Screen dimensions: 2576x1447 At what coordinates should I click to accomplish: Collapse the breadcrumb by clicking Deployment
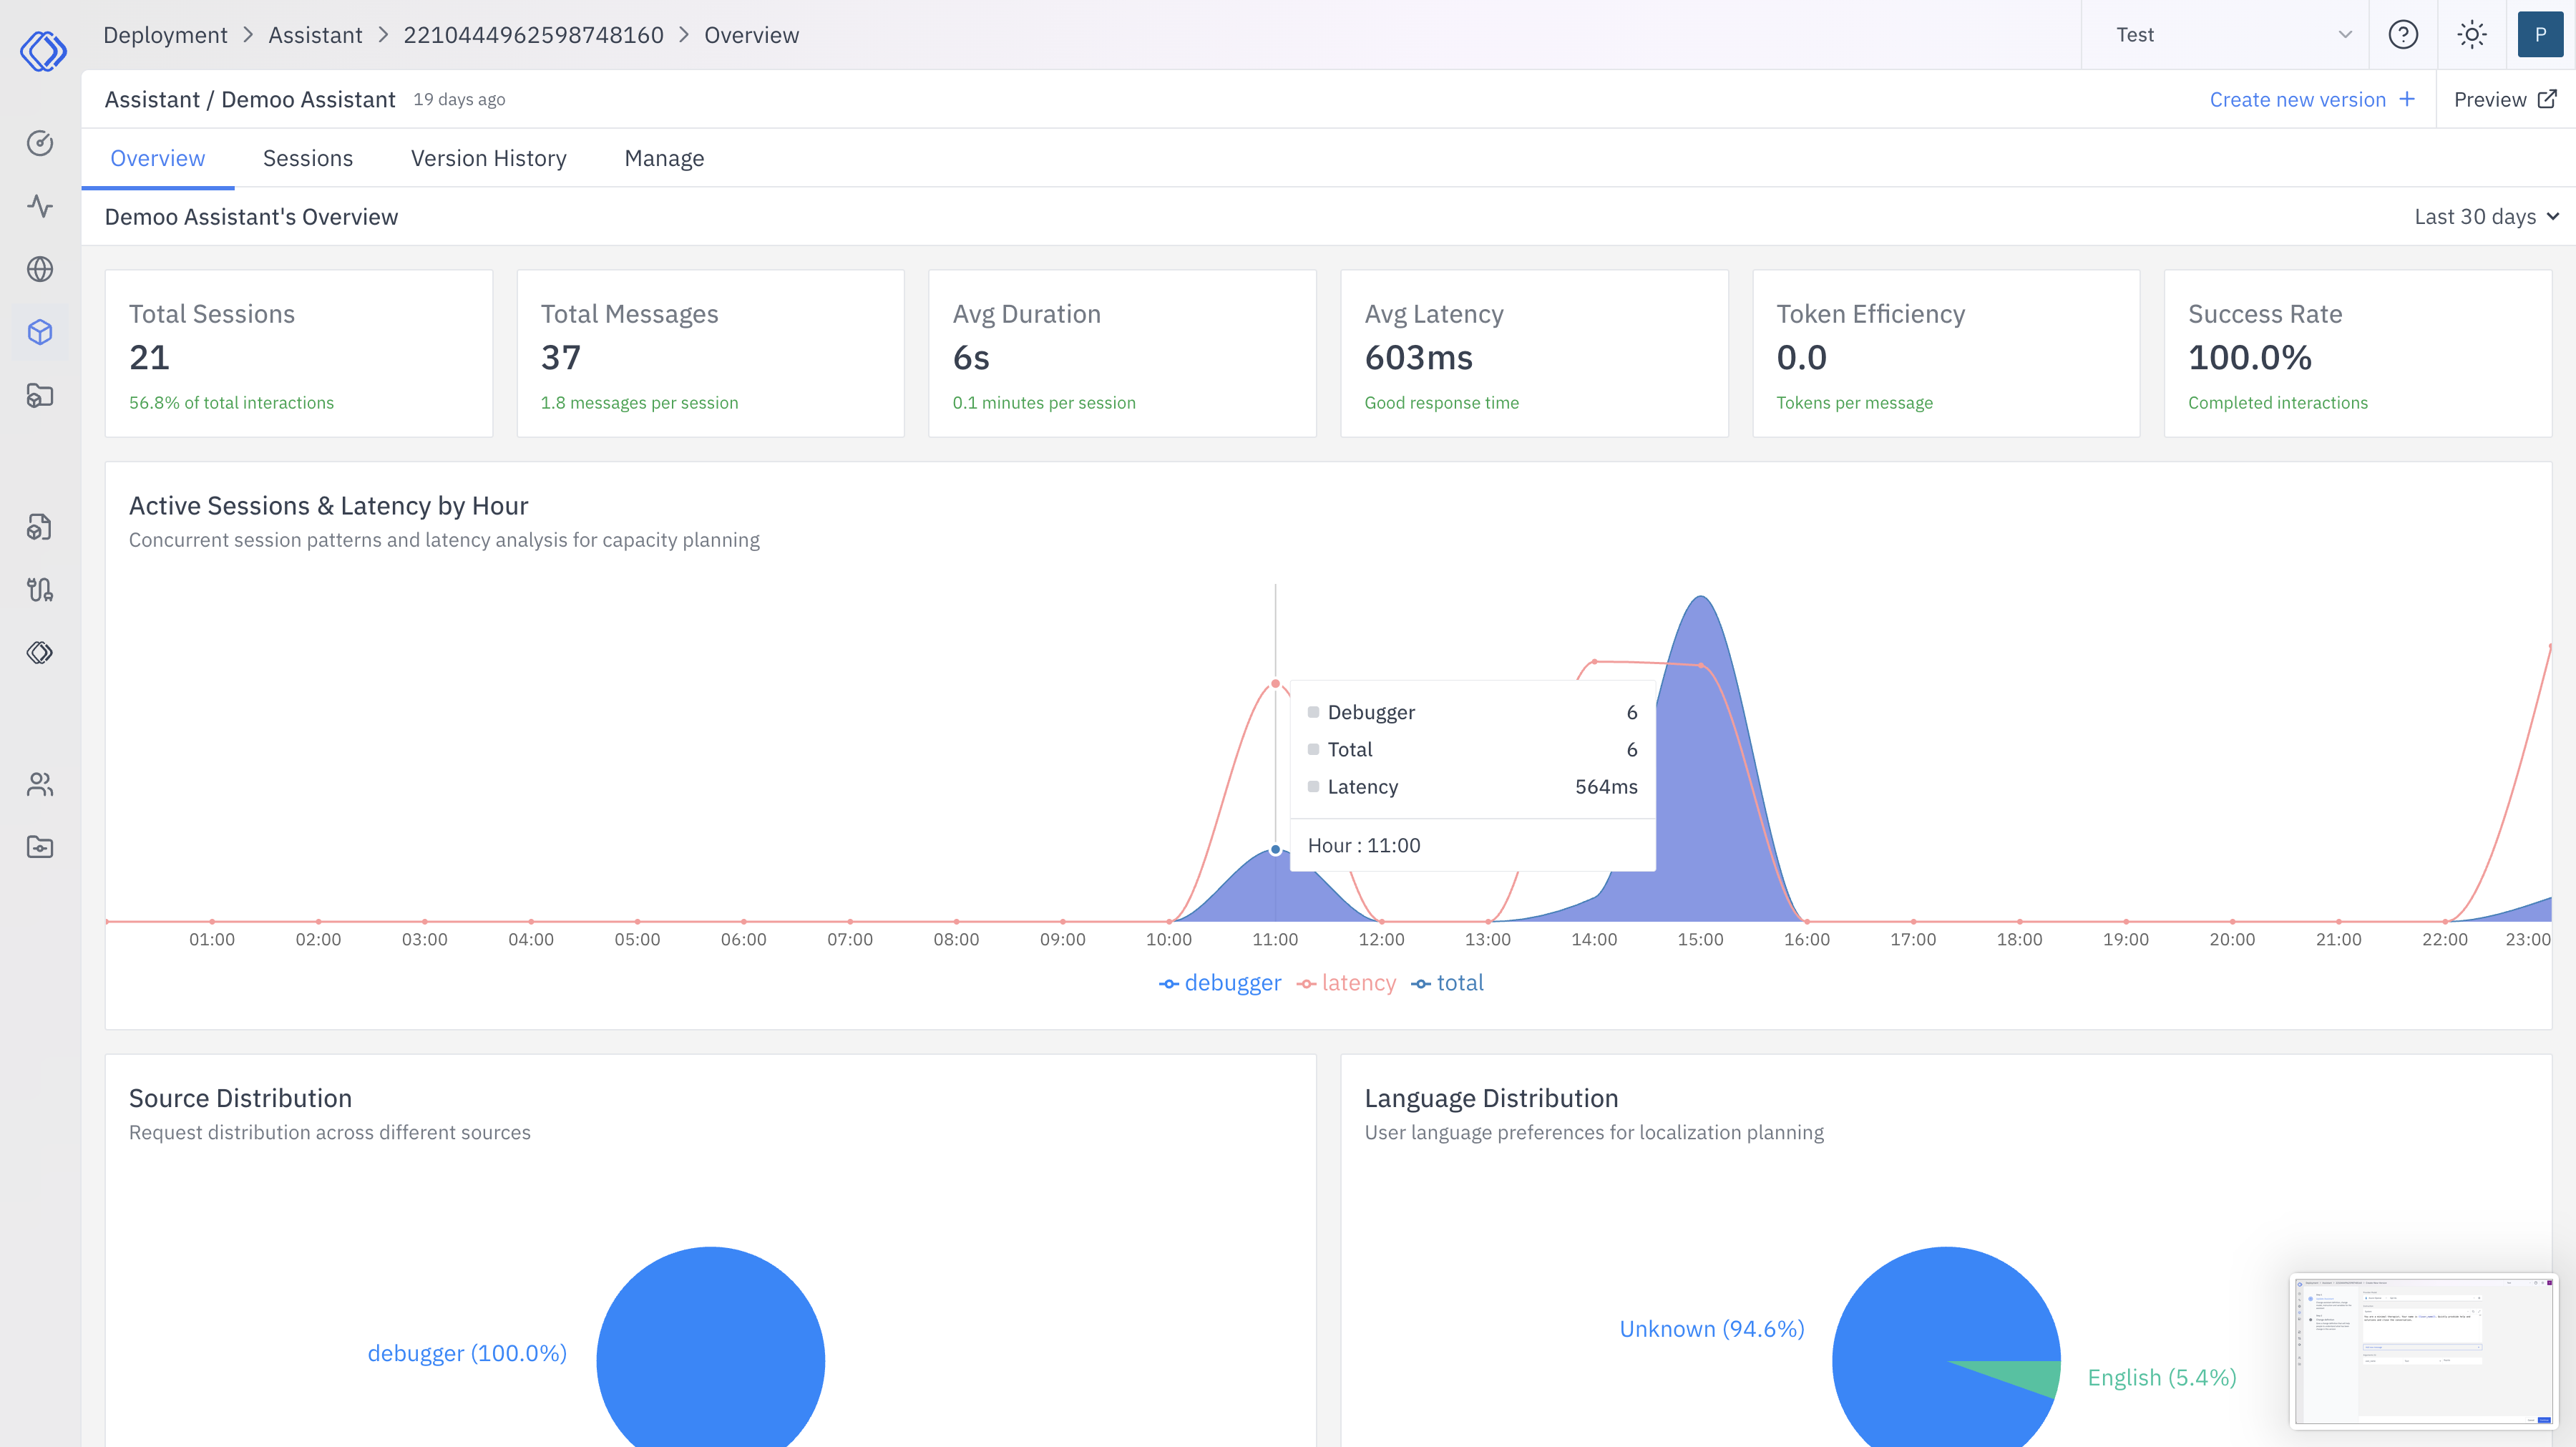coord(165,34)
